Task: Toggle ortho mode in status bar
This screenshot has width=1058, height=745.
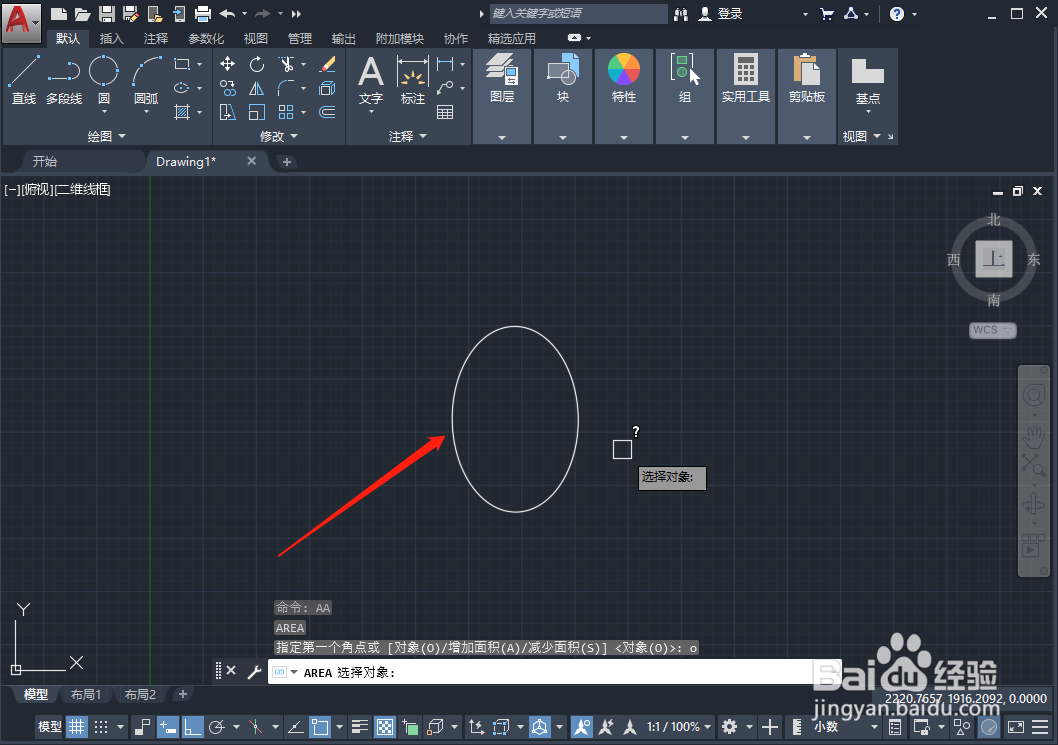Action: point(192,727)
